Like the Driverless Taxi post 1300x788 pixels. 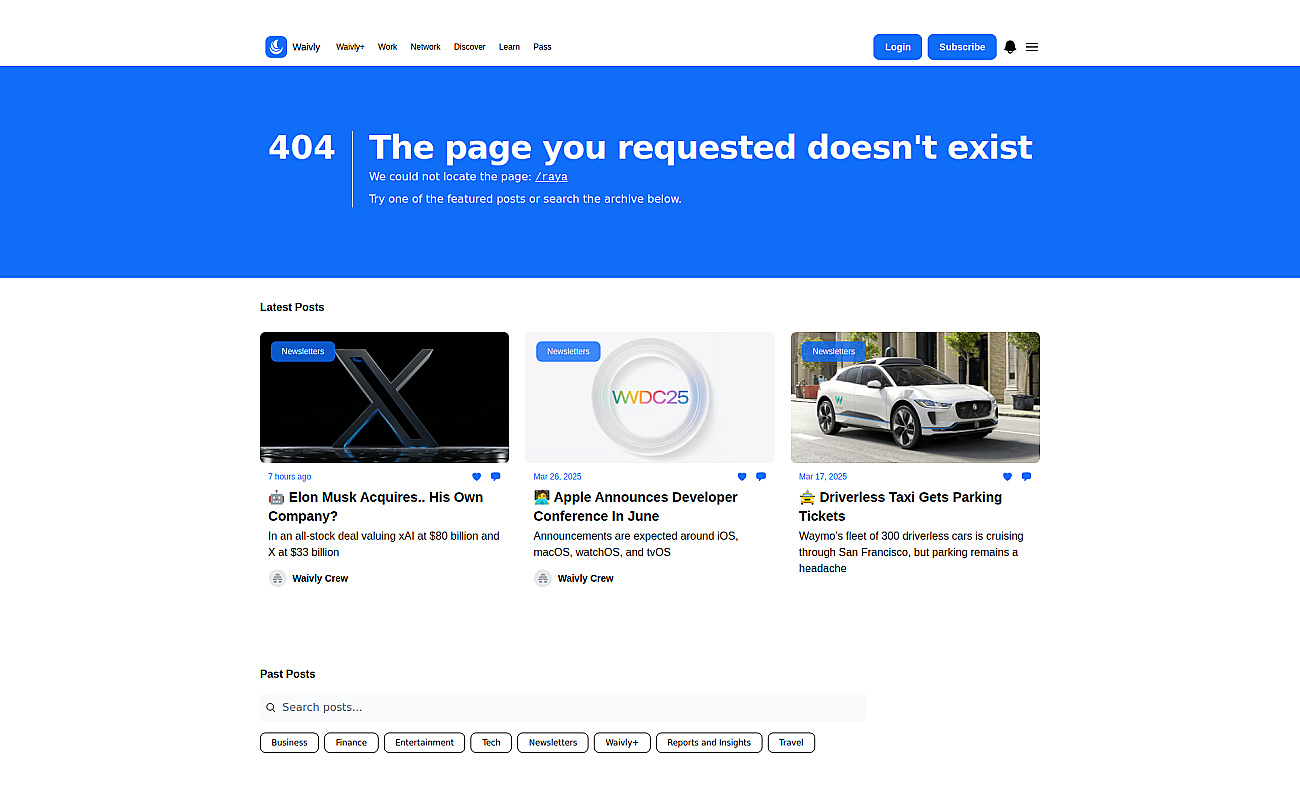point(1007,477)
